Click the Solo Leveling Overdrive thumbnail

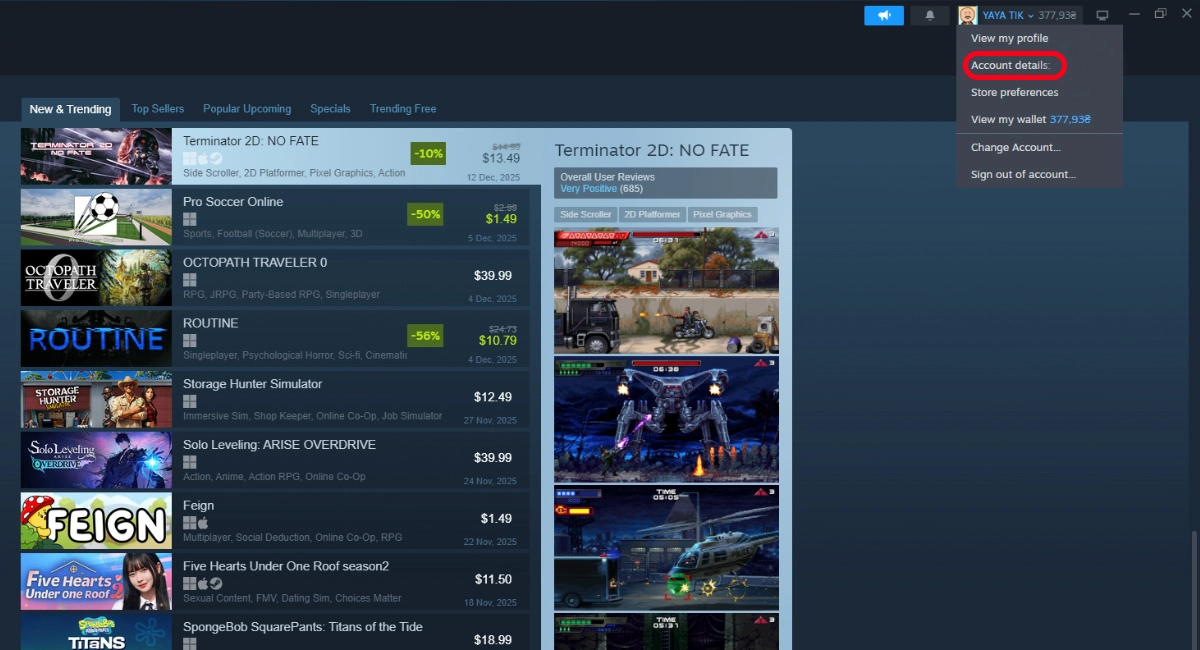tap(96, 460)
